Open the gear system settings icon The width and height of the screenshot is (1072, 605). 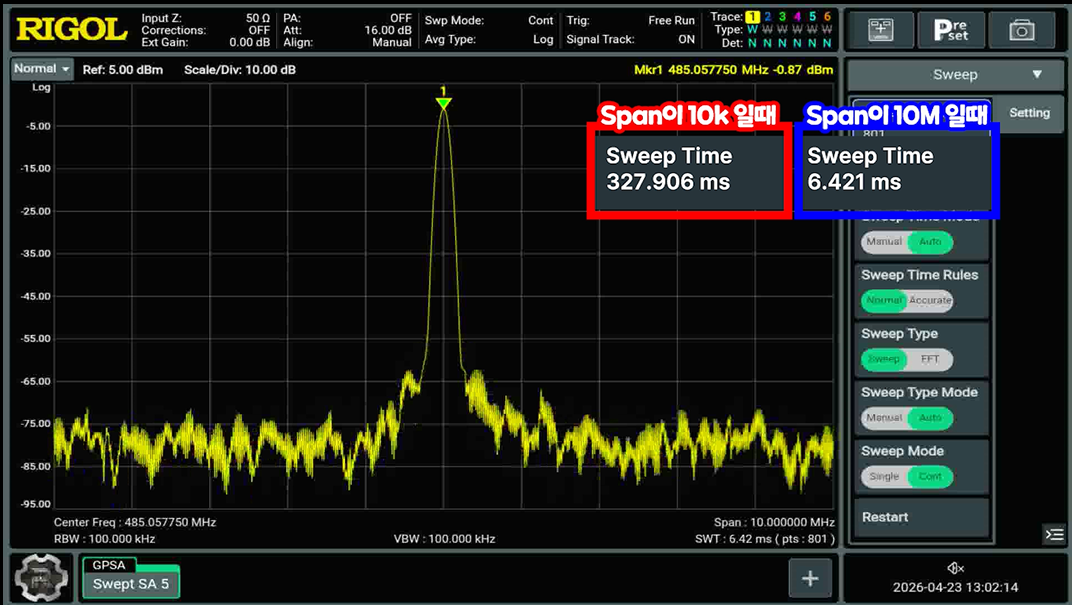pyautogui.click(x=42, y=578)
